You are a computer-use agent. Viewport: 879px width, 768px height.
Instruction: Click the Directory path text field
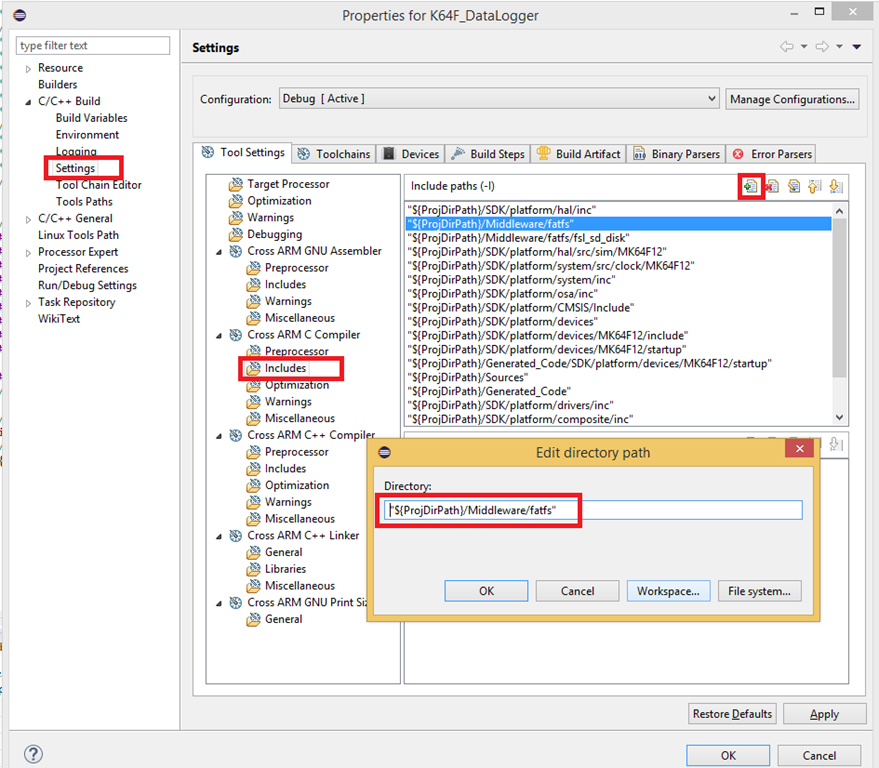point(594,510)
